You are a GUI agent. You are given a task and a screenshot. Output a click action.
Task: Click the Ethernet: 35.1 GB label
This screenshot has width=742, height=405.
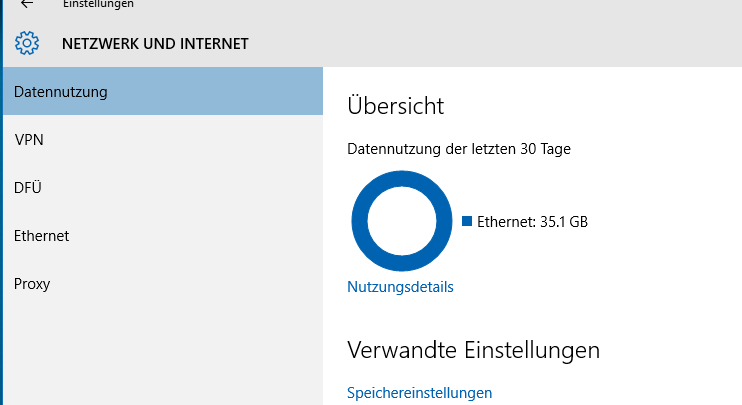pyautogui.click(x=532, y=221)
